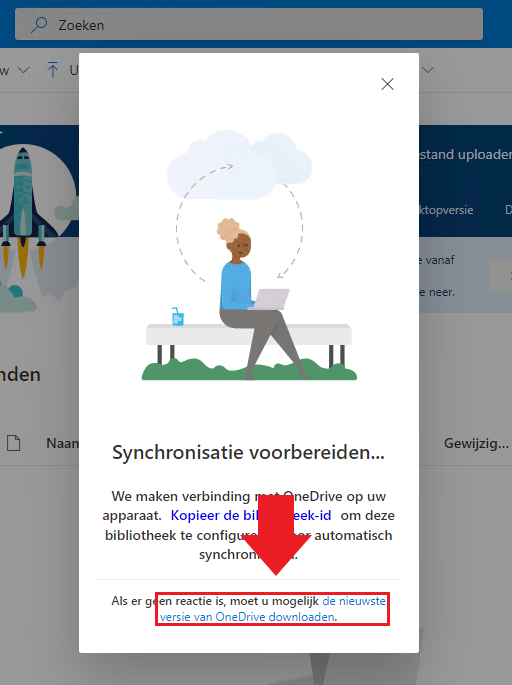Screen dimensions: 512x685
Task: Click the cloud sync illustration
Action: [x=239, y=165]
